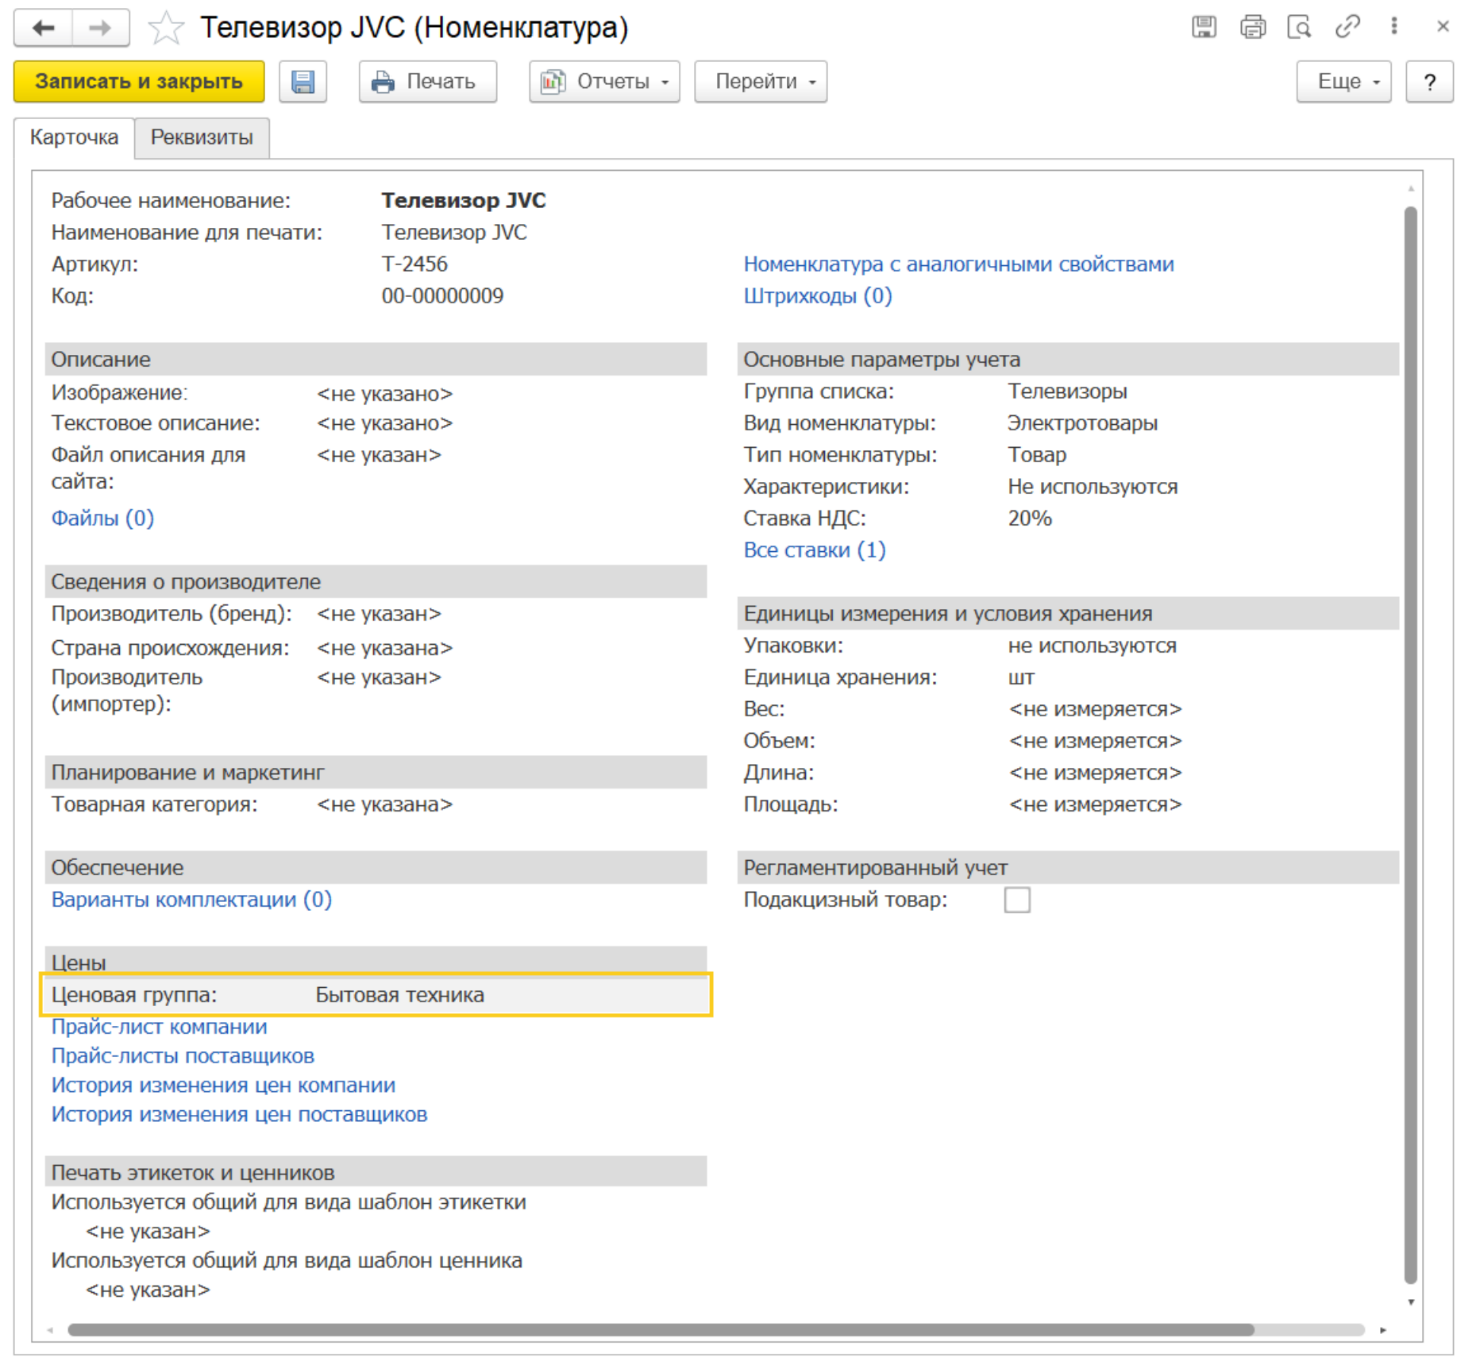Get link to this item icon
This screenshot has height=1369, width=1476.
click(1347, 27)
